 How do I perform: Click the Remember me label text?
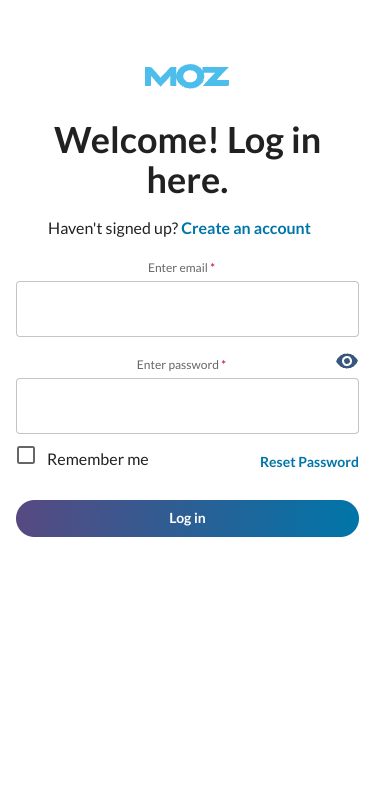98,459
